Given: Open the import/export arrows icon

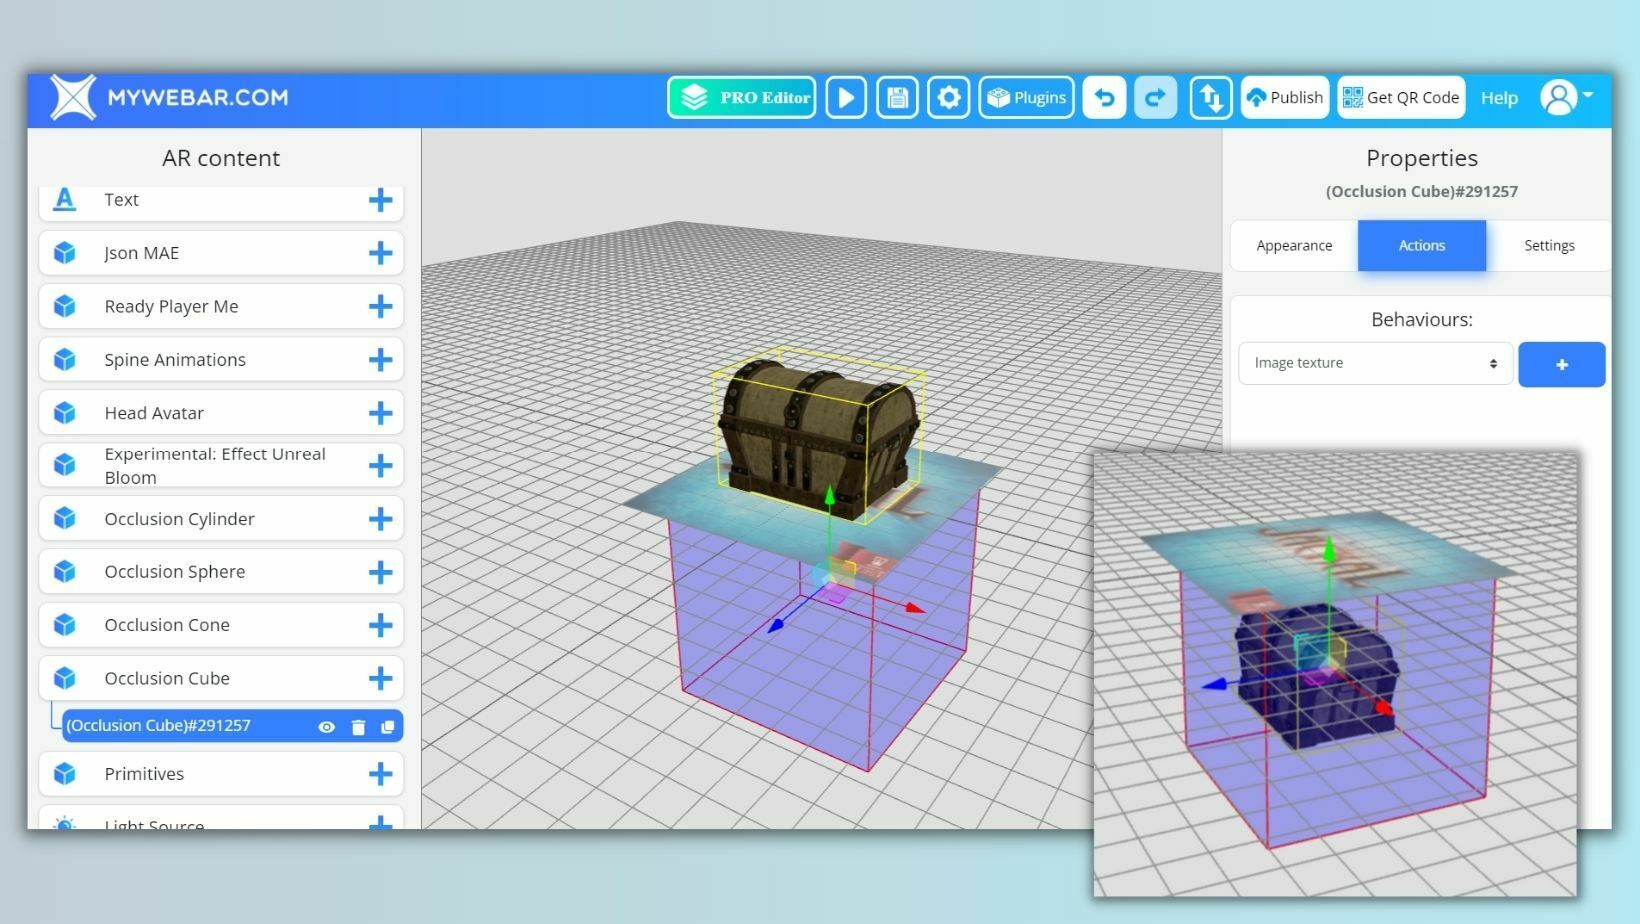Looking at the screenshot, I should [x=1210, y=97].
